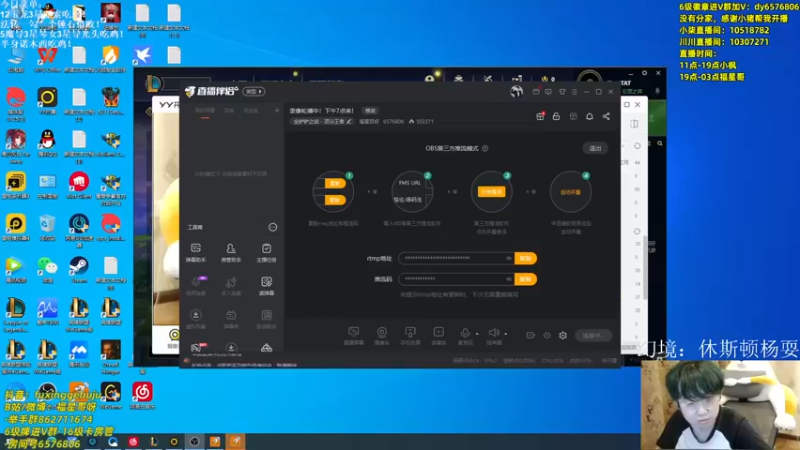800x450 pixels.
Task: Click the rtmp address input field
Action: [456, 258]
